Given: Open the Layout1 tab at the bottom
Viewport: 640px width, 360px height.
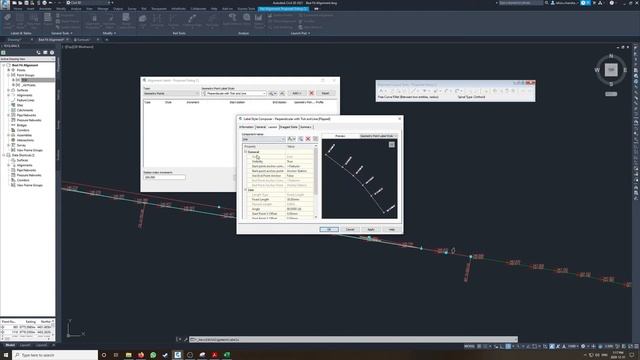Looking at the screenshot, I should [x=25, y=345].
